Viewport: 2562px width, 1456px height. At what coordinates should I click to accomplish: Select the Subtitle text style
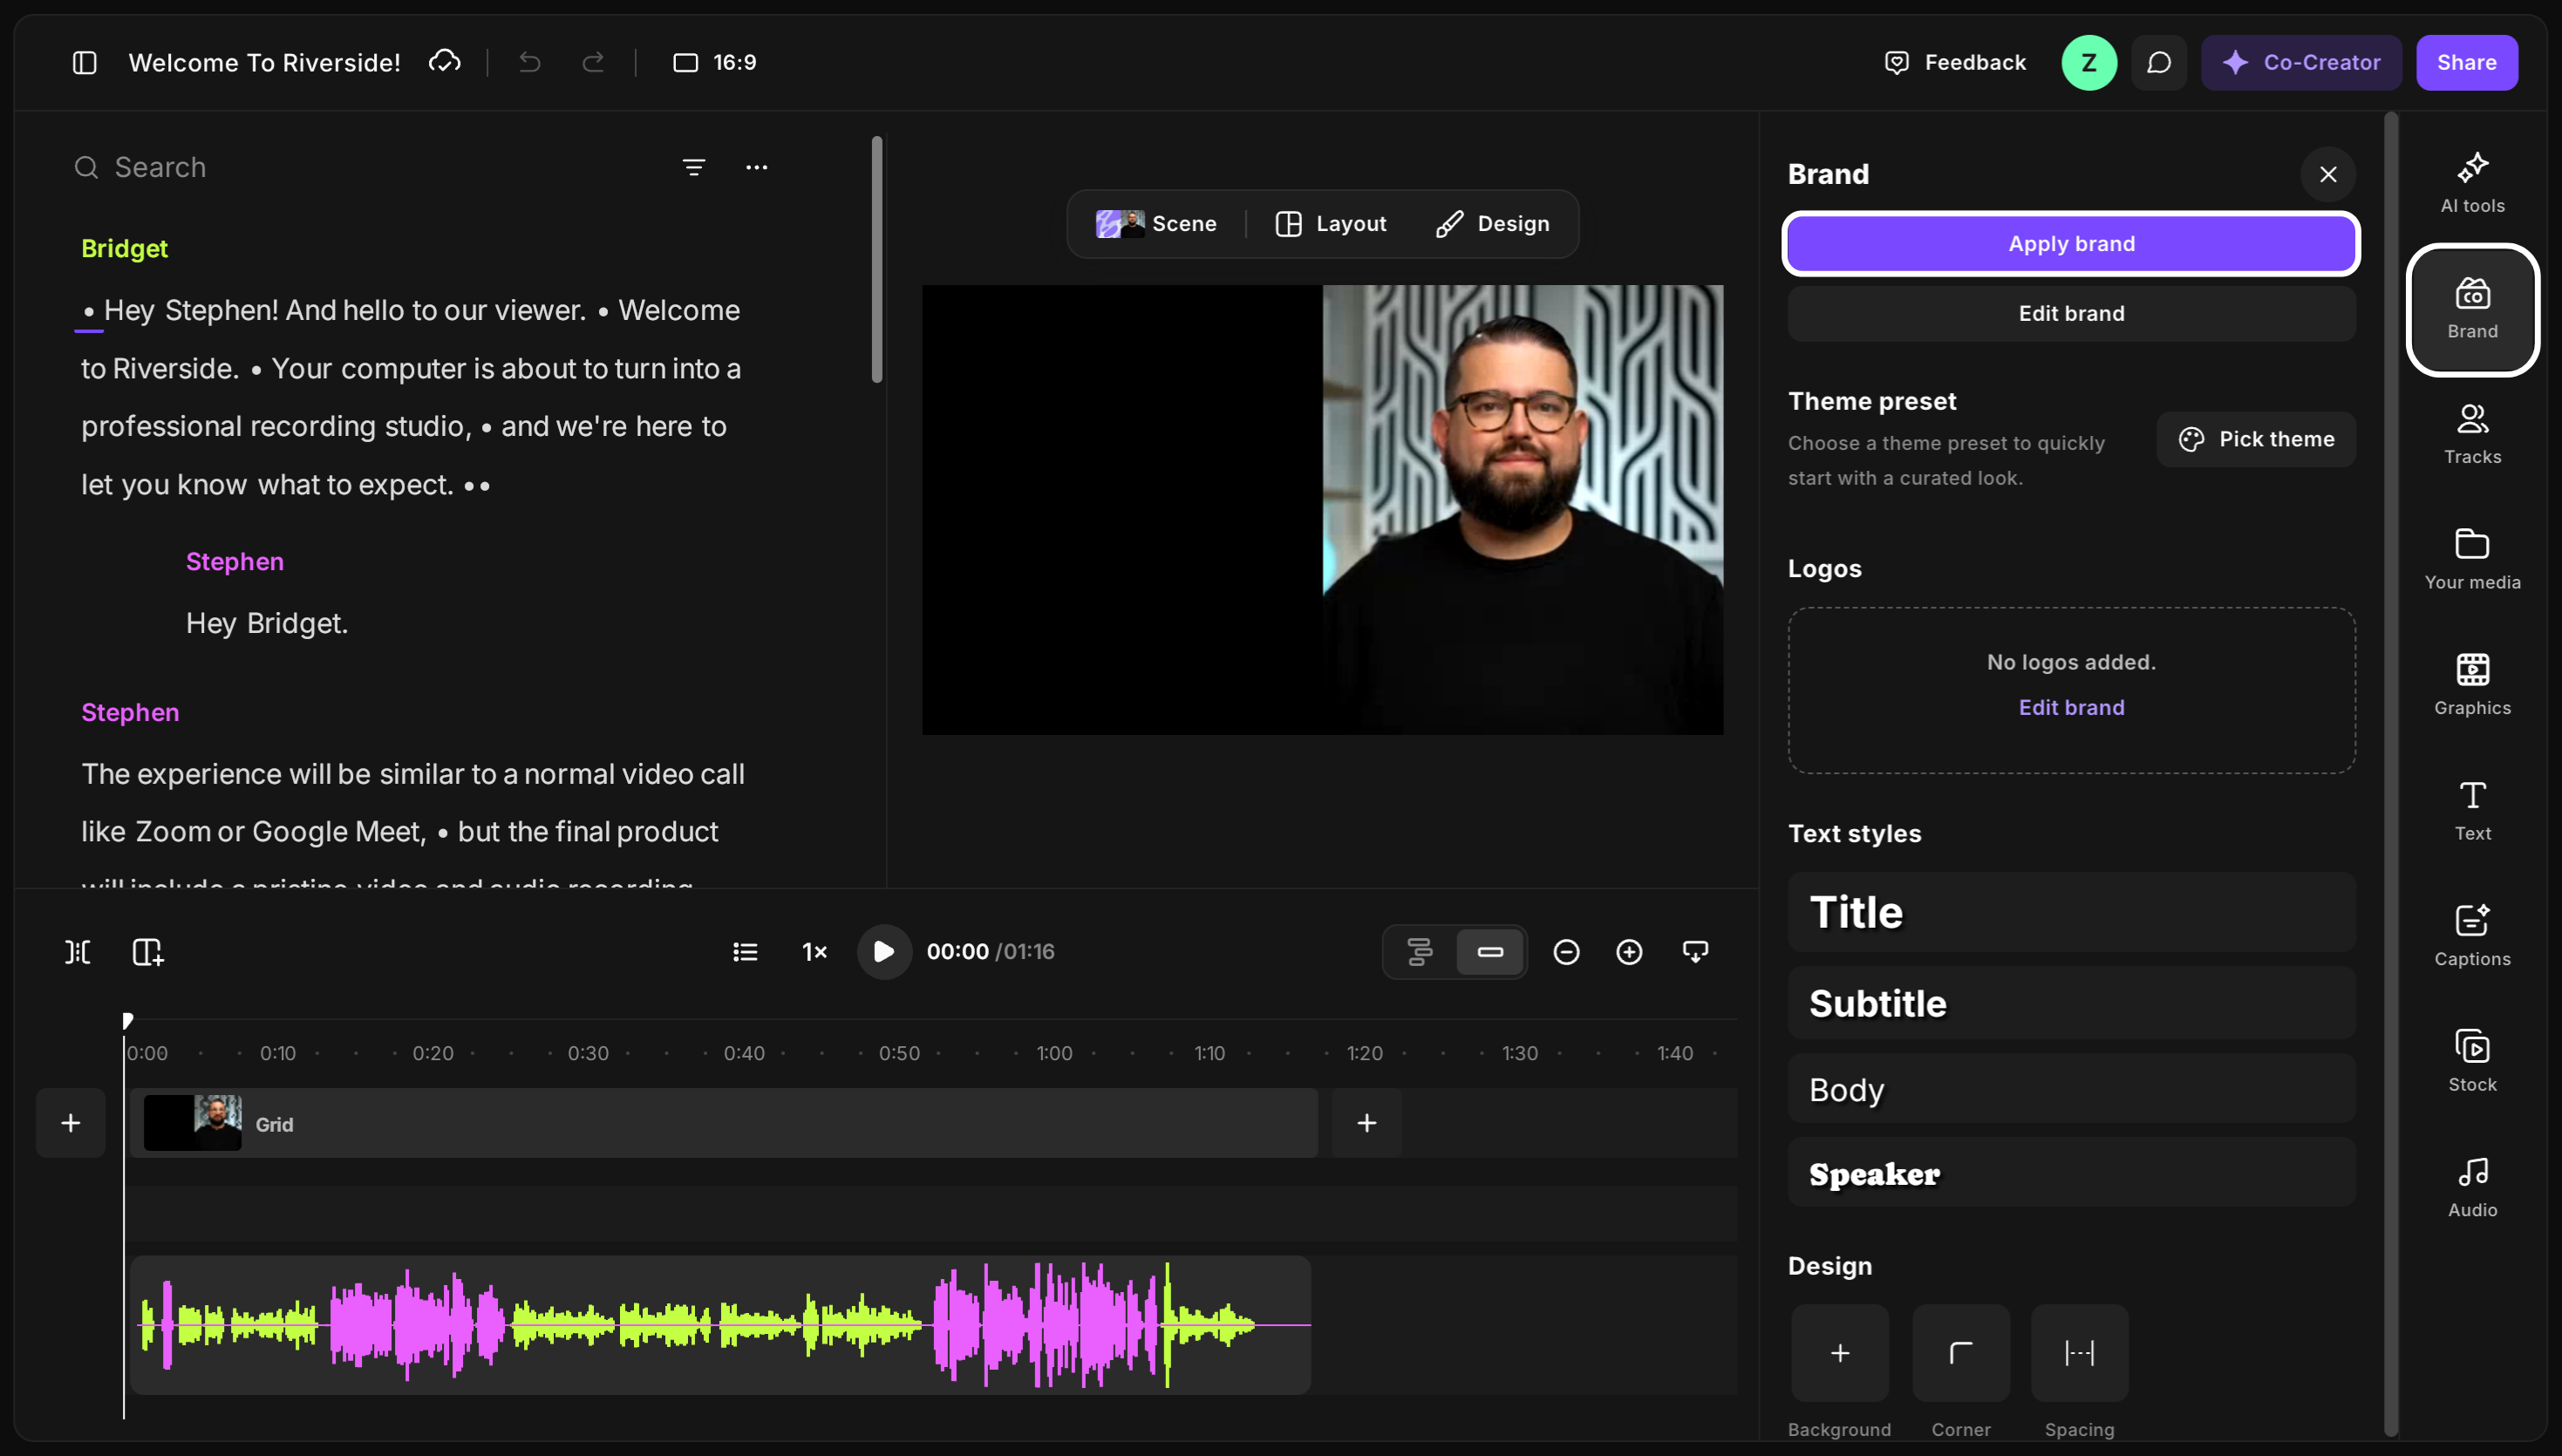[2071, 1003]
